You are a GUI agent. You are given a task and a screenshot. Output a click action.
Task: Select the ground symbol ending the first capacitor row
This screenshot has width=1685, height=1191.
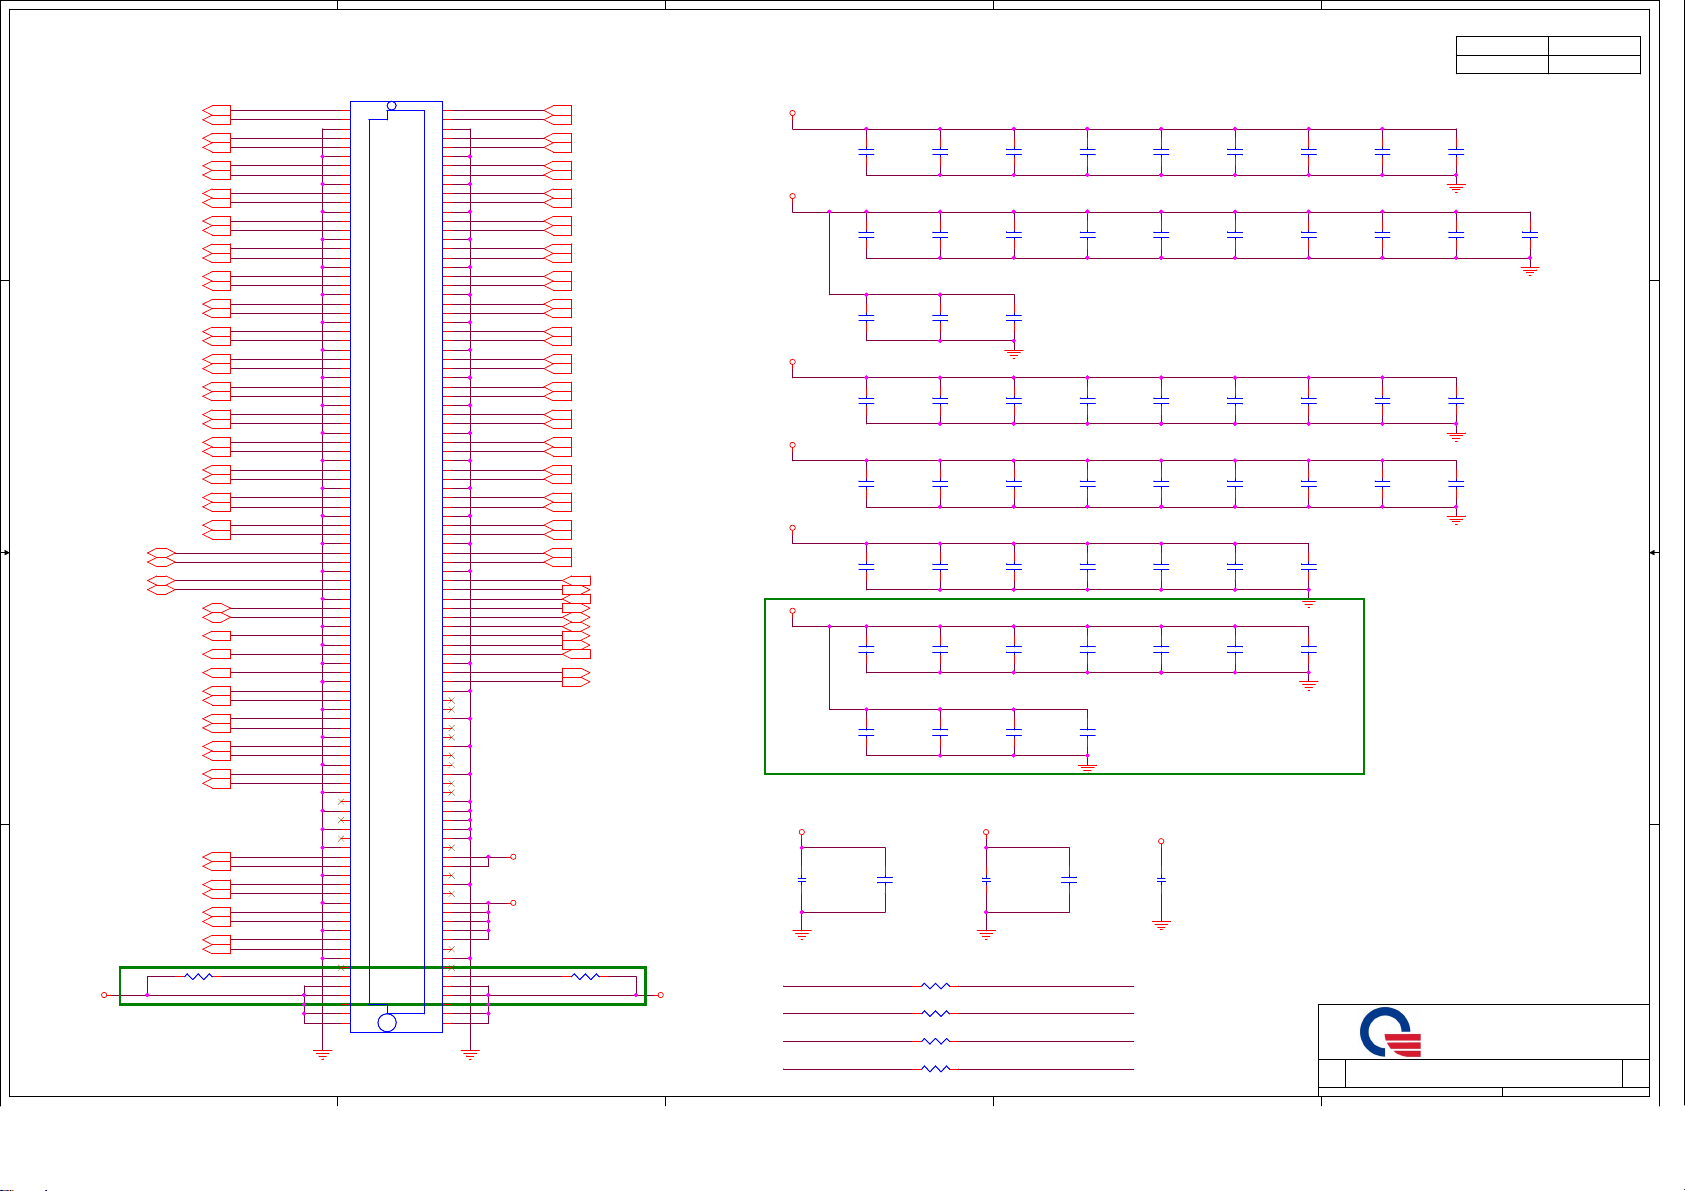point(1456,187)
